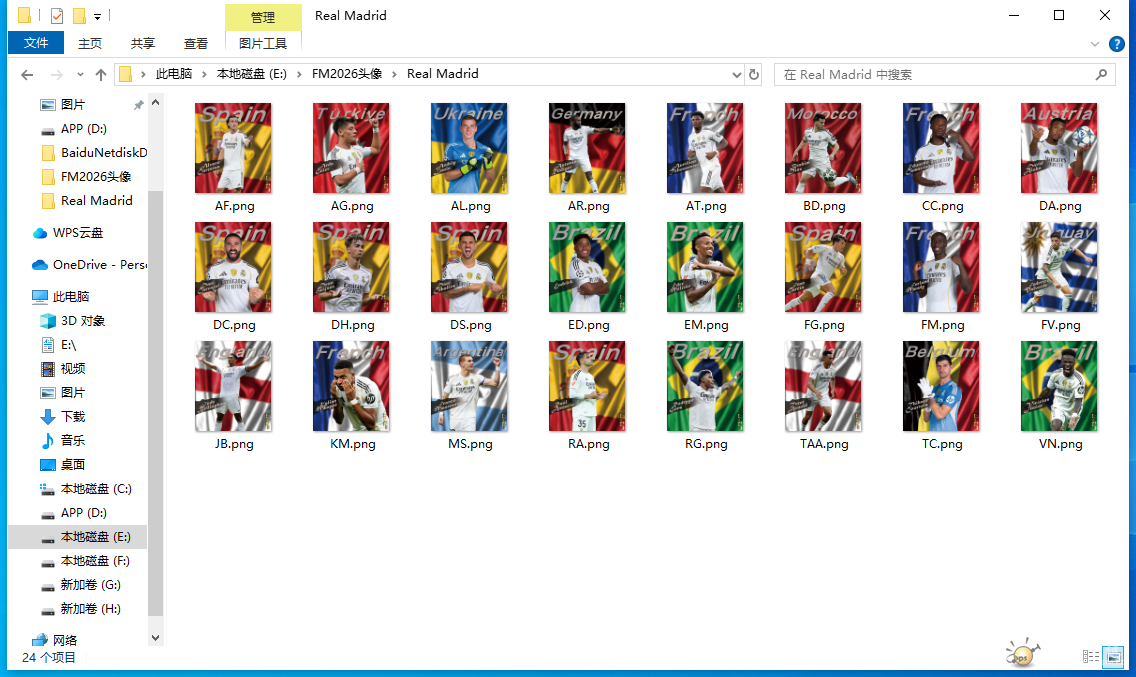Viewport: 1136px width, 677px height.
Task: Open the address bar history dropdown
Action: [736, 74]
